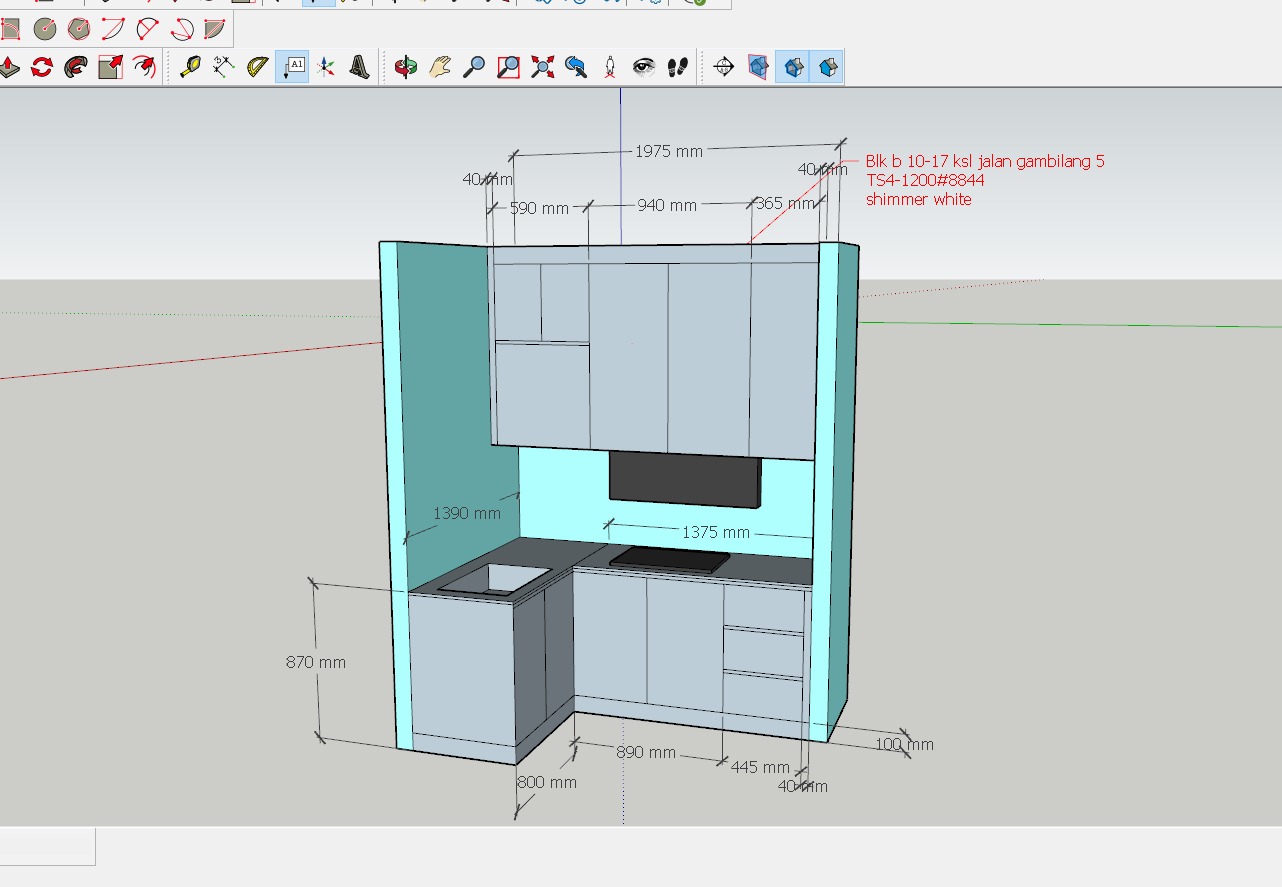This screenshot has width=1282, height=887.
Task: Select the Look Around eye tool
Action: coord(644,67)
